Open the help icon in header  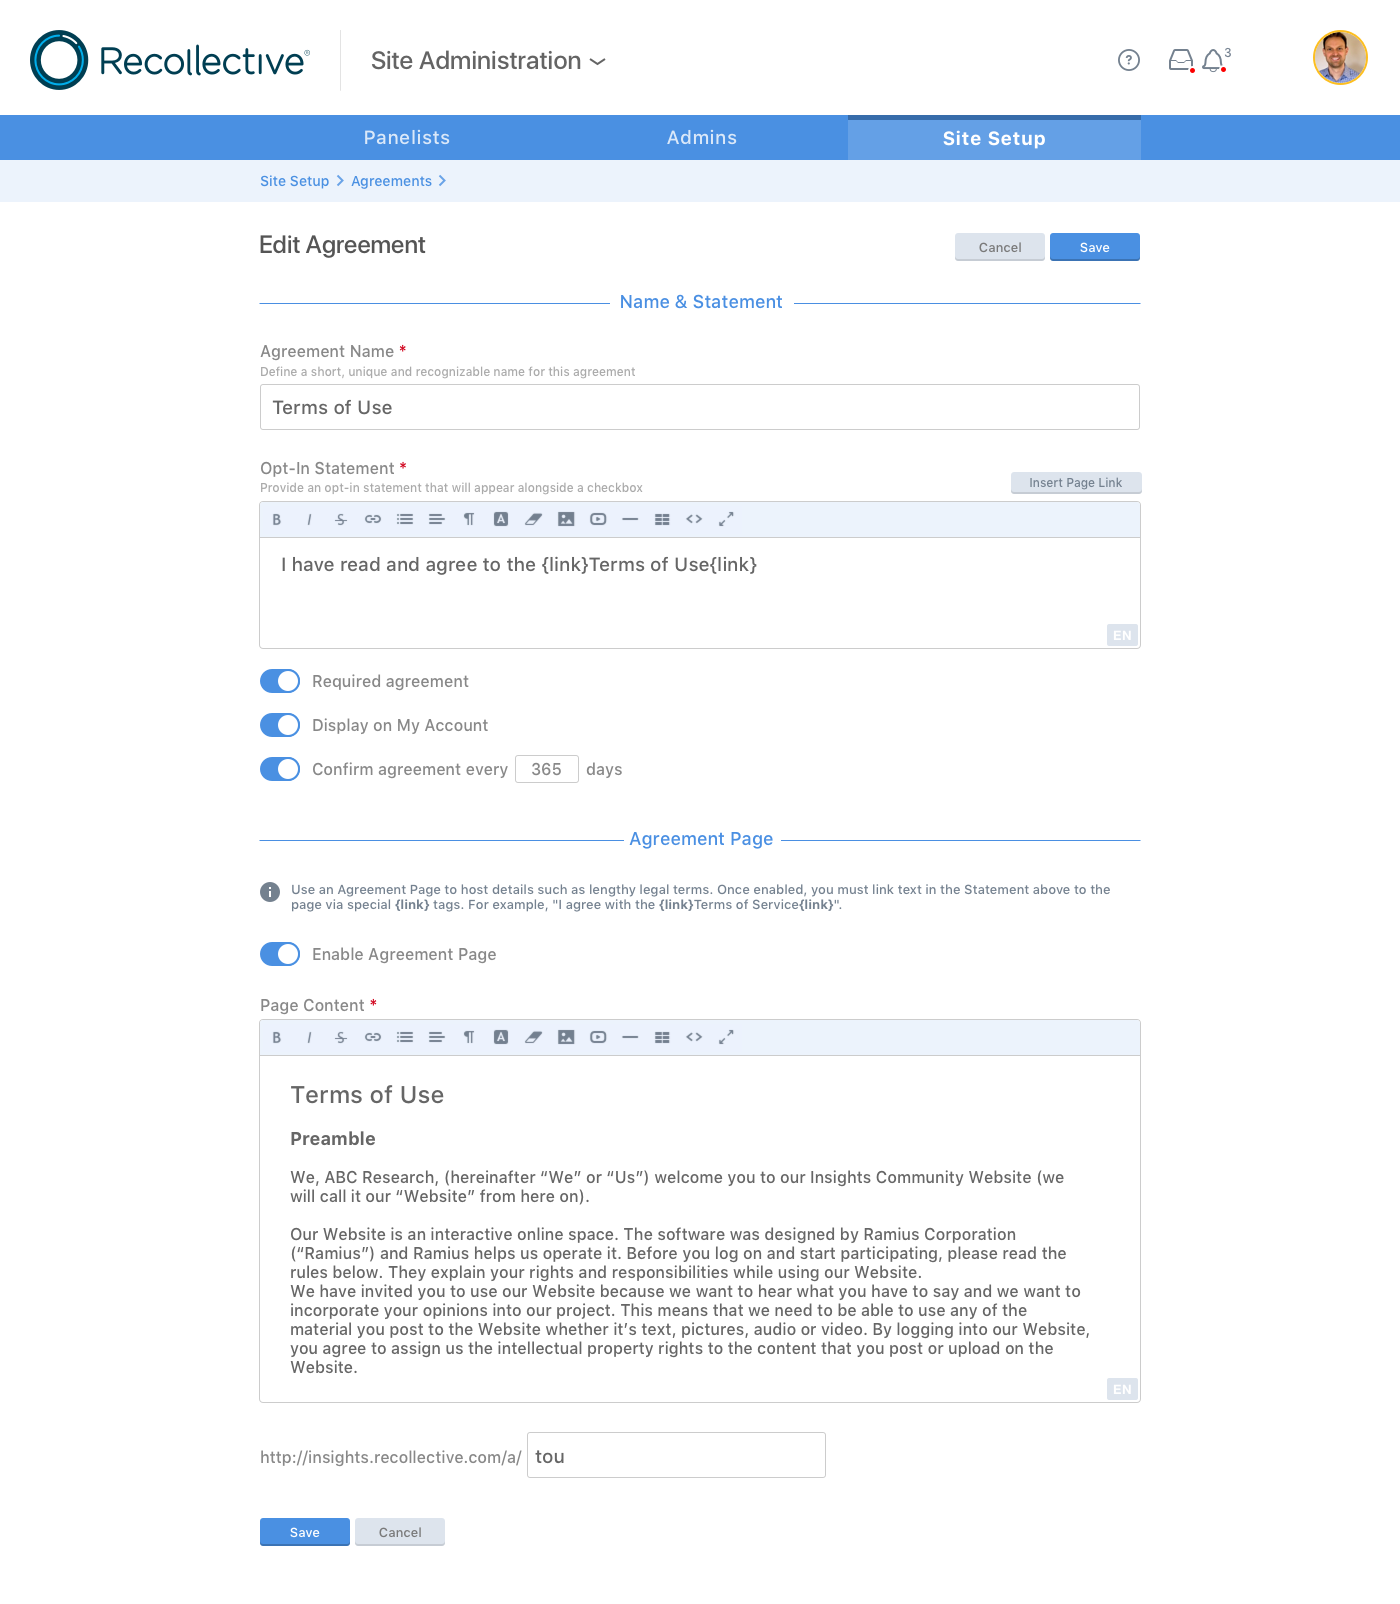tap(1129, 61)
